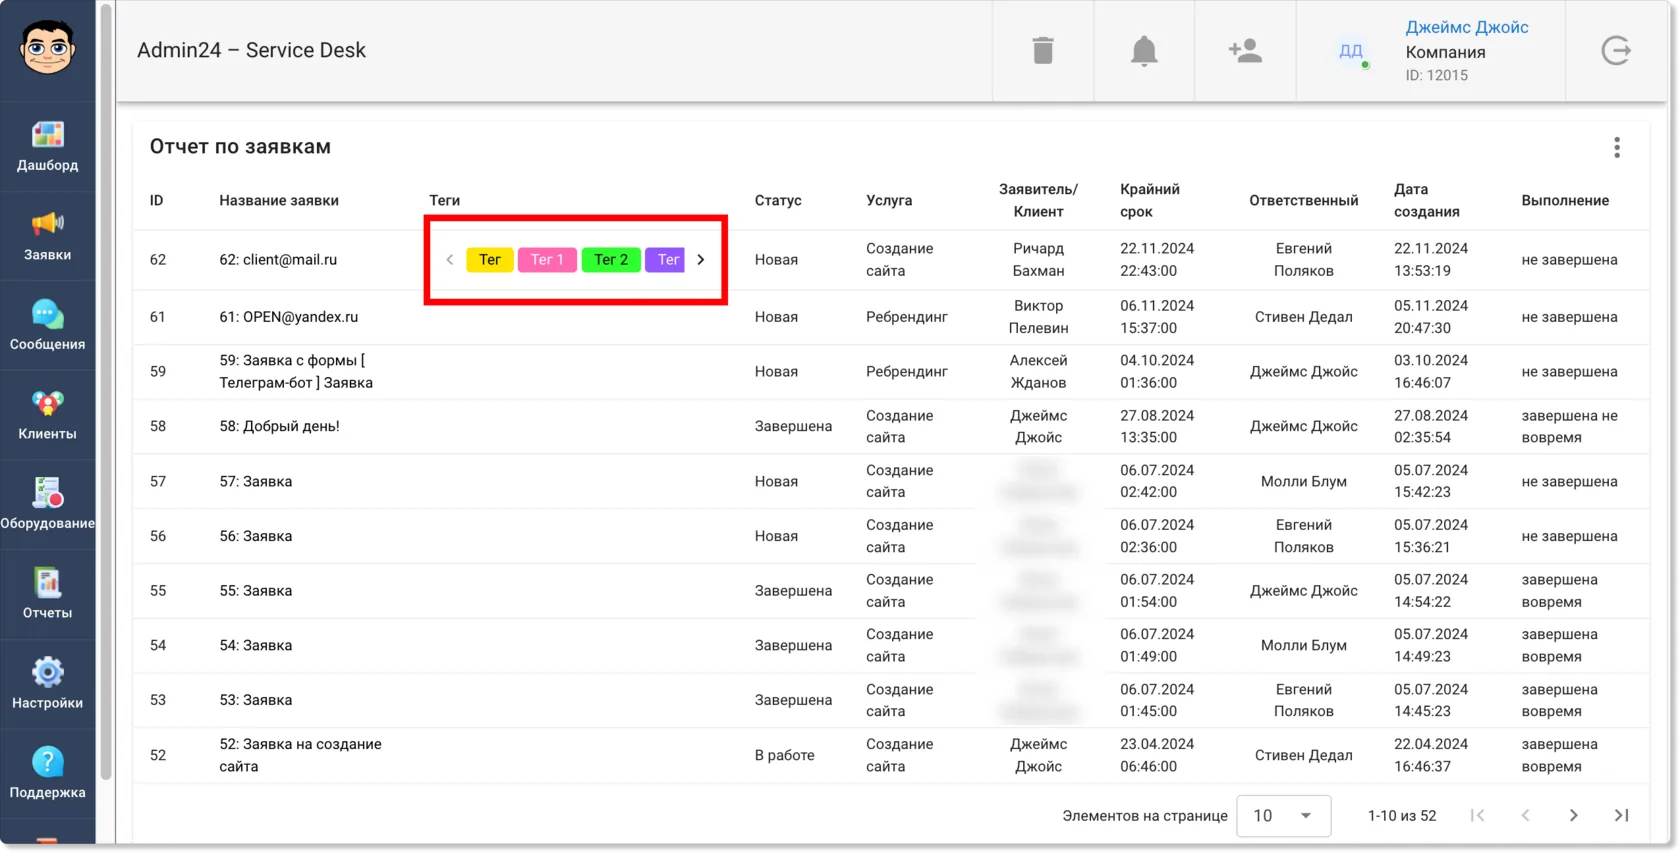The width and height of the screenshot is (1680, 853).
Task: Jump to the last page of results
Action: coord(1622,816)
